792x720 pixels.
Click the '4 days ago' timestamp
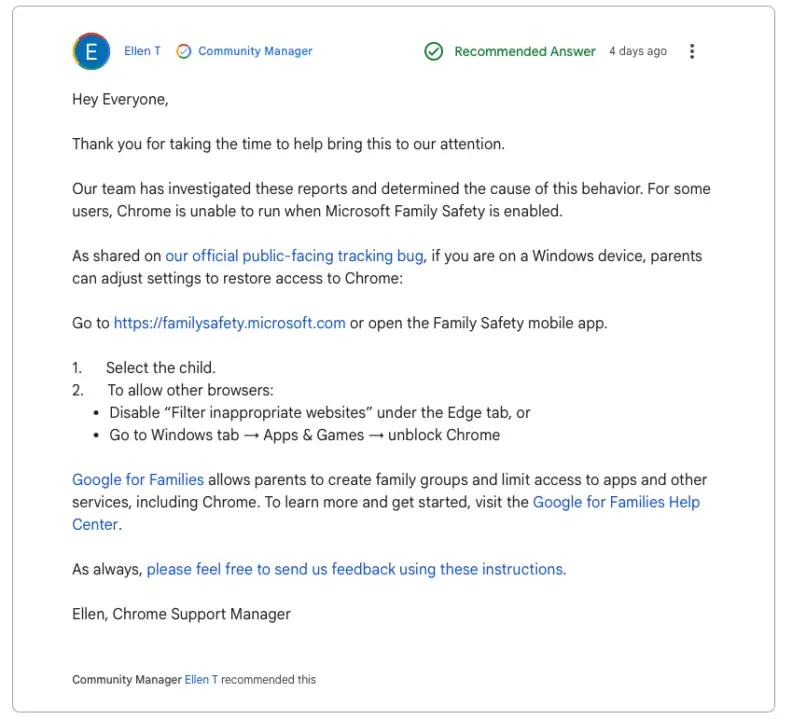637,51
